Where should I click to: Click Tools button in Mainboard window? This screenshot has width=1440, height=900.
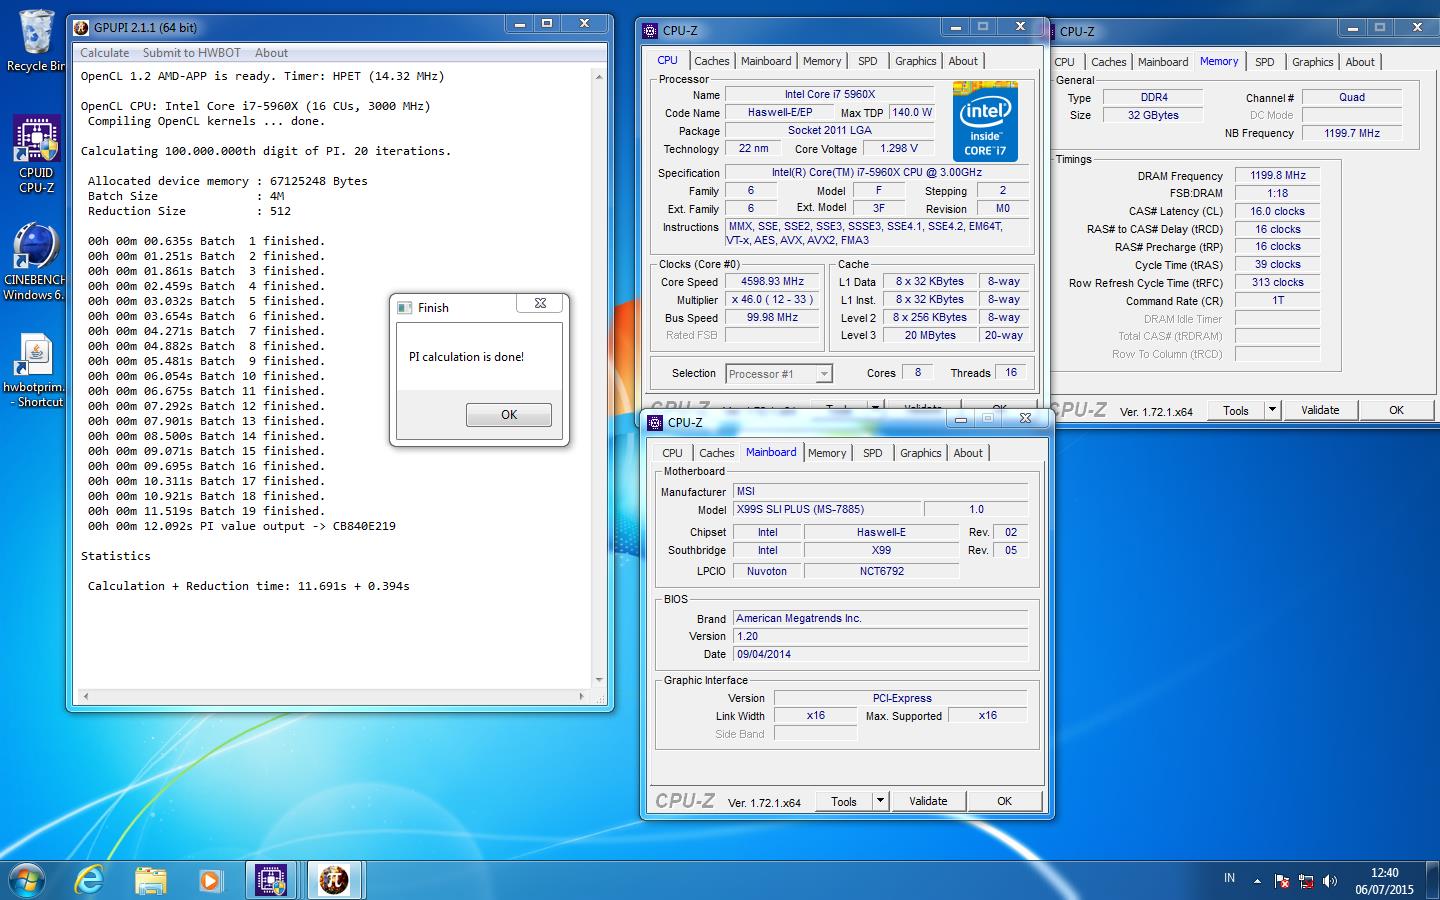[844, 801]
